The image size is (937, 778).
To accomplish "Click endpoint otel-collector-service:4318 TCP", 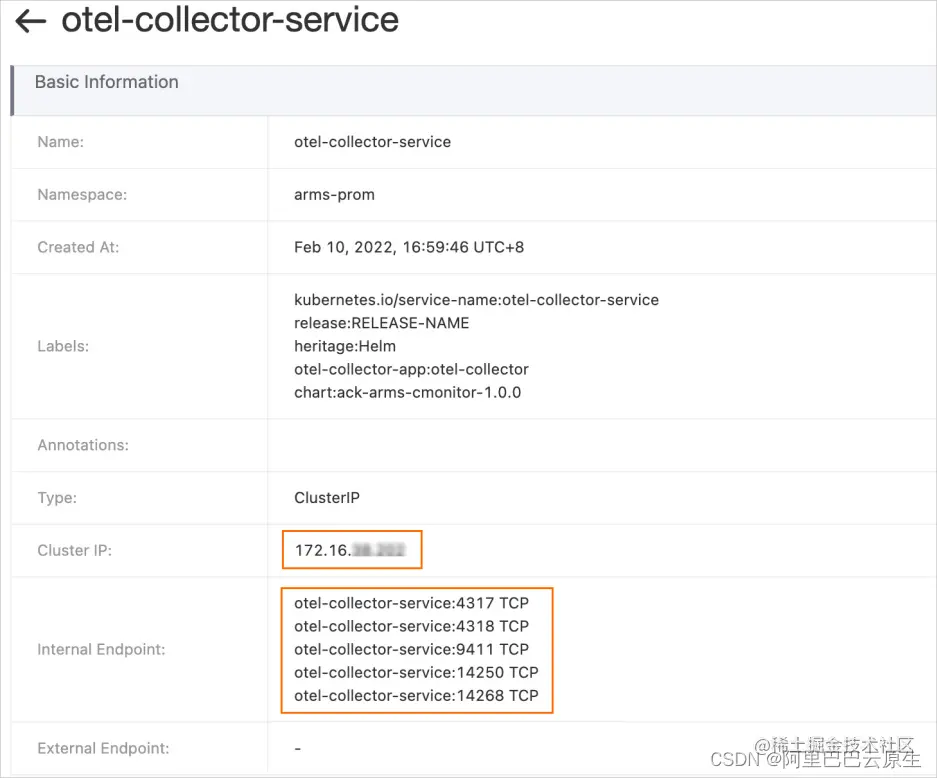I will click(411, 626).
